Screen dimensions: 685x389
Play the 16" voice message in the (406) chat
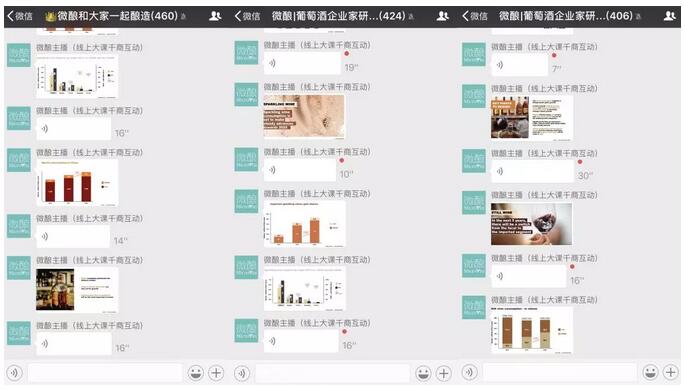point(529,276)
